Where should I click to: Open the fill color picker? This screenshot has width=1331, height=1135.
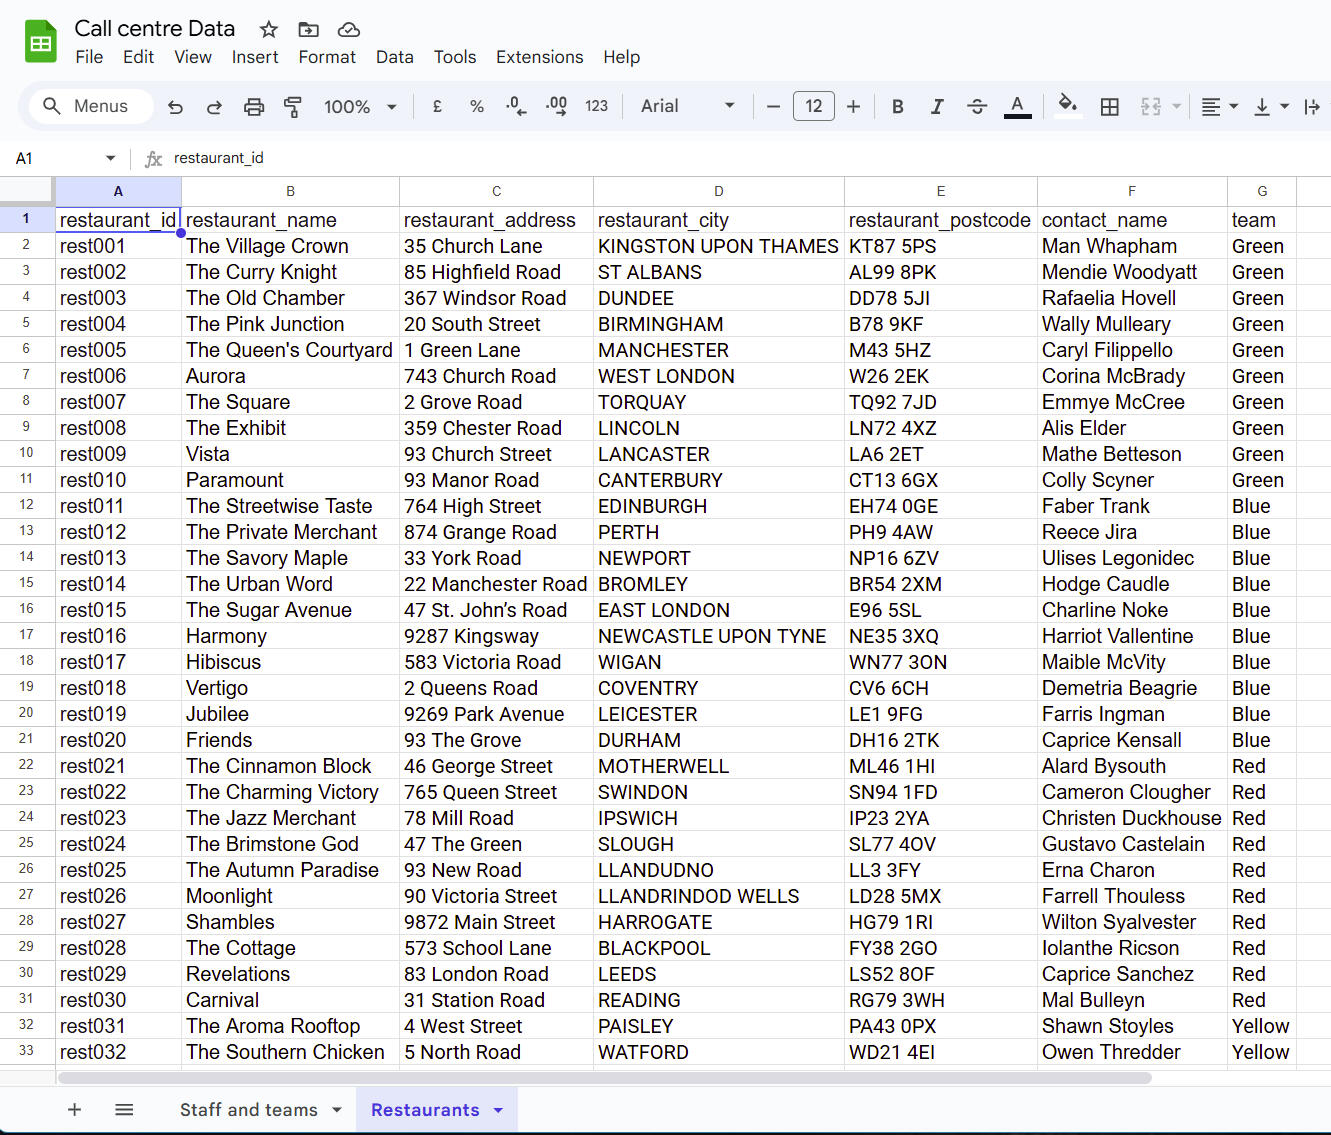(x=1068, y=106)
